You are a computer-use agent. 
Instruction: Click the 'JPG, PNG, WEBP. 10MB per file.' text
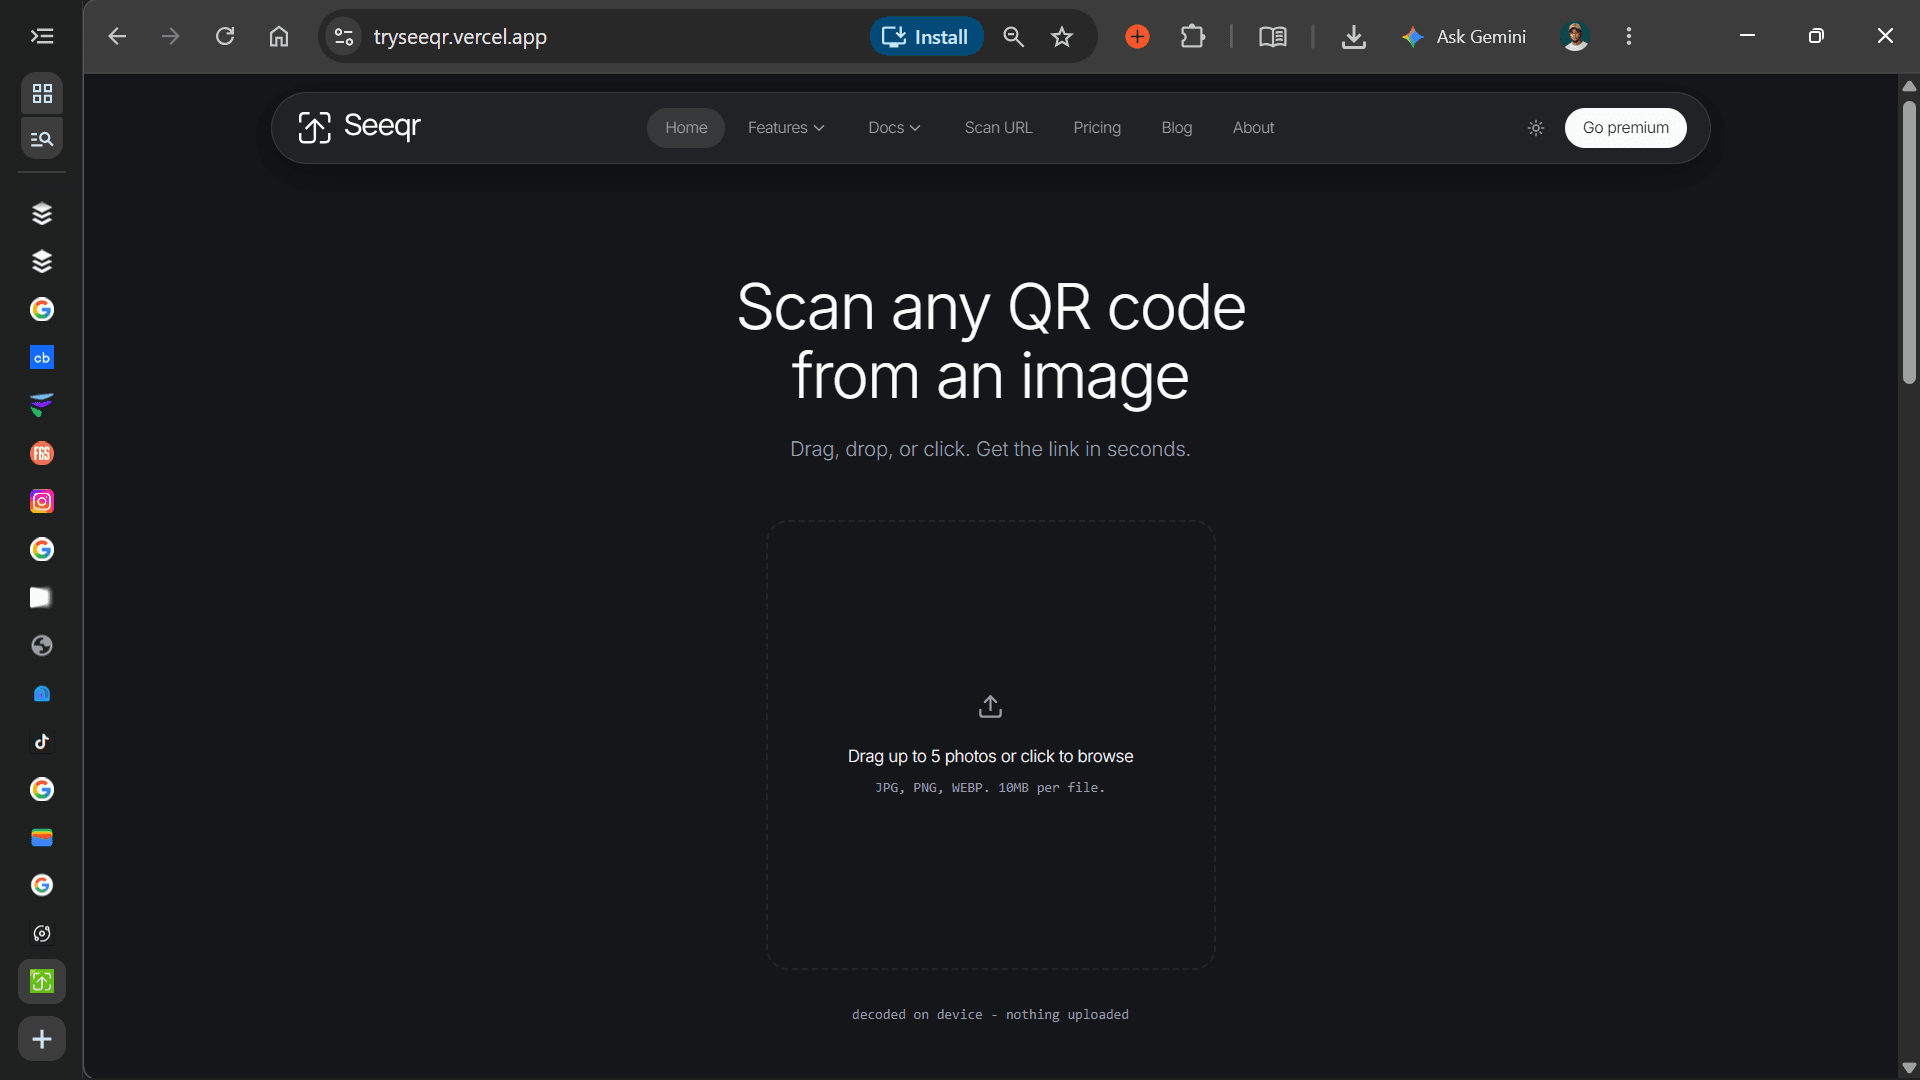click(x=990, y=788)
